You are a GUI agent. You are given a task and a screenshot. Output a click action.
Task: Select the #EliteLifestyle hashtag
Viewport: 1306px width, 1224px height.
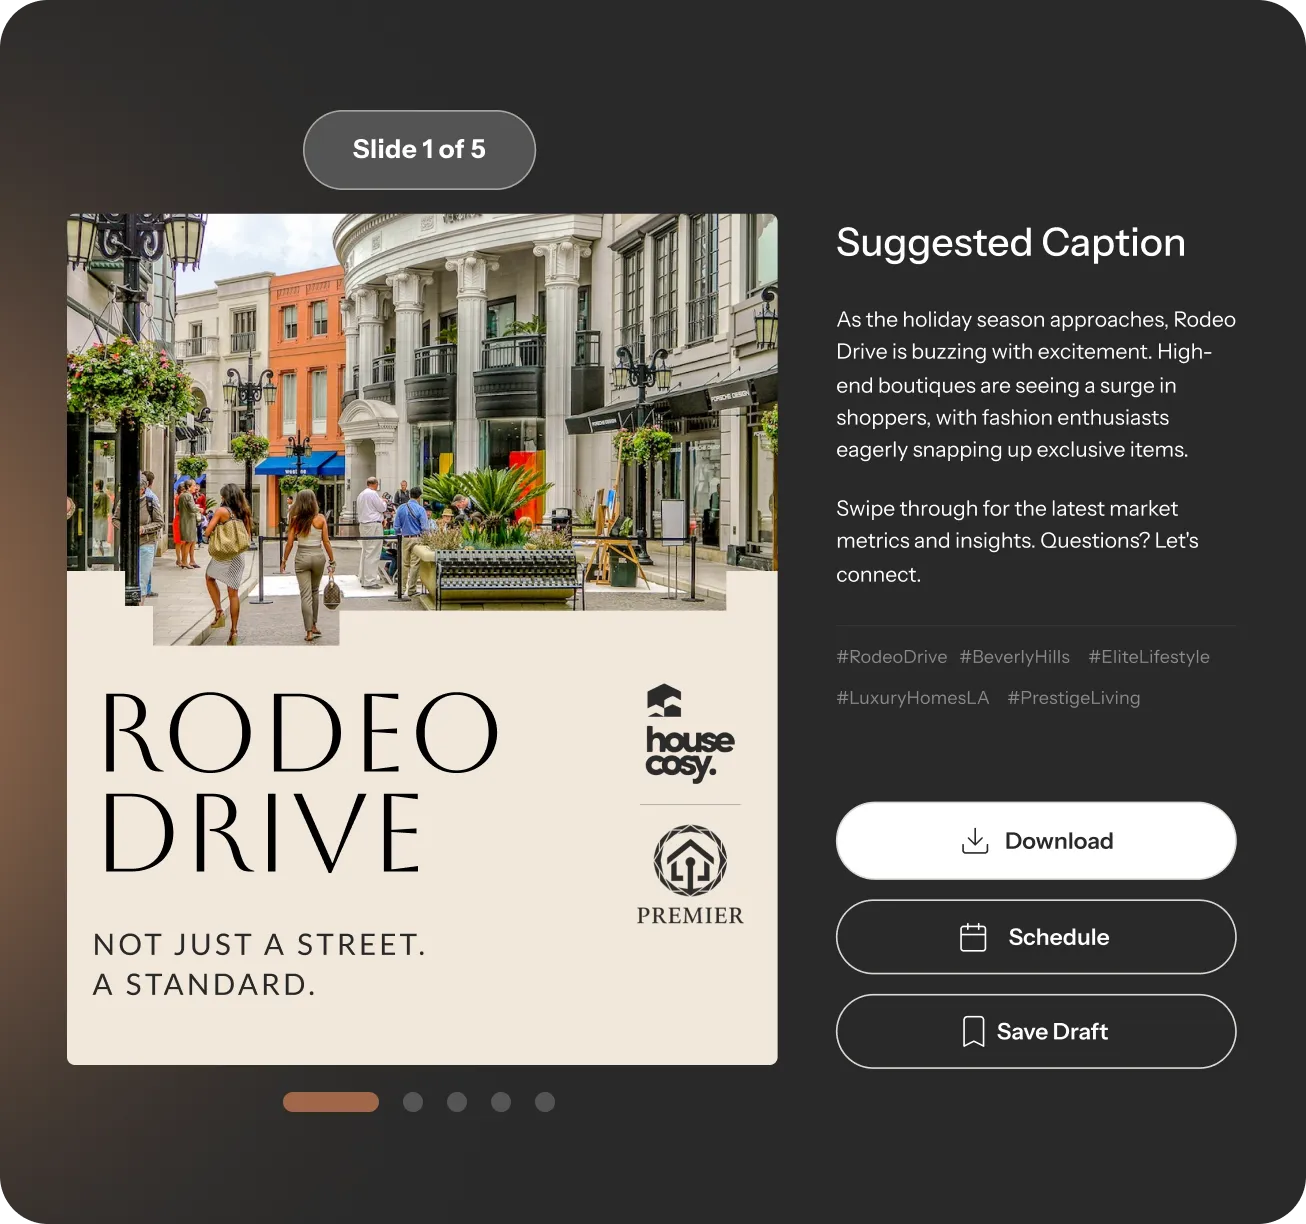tap(1149, 657)
